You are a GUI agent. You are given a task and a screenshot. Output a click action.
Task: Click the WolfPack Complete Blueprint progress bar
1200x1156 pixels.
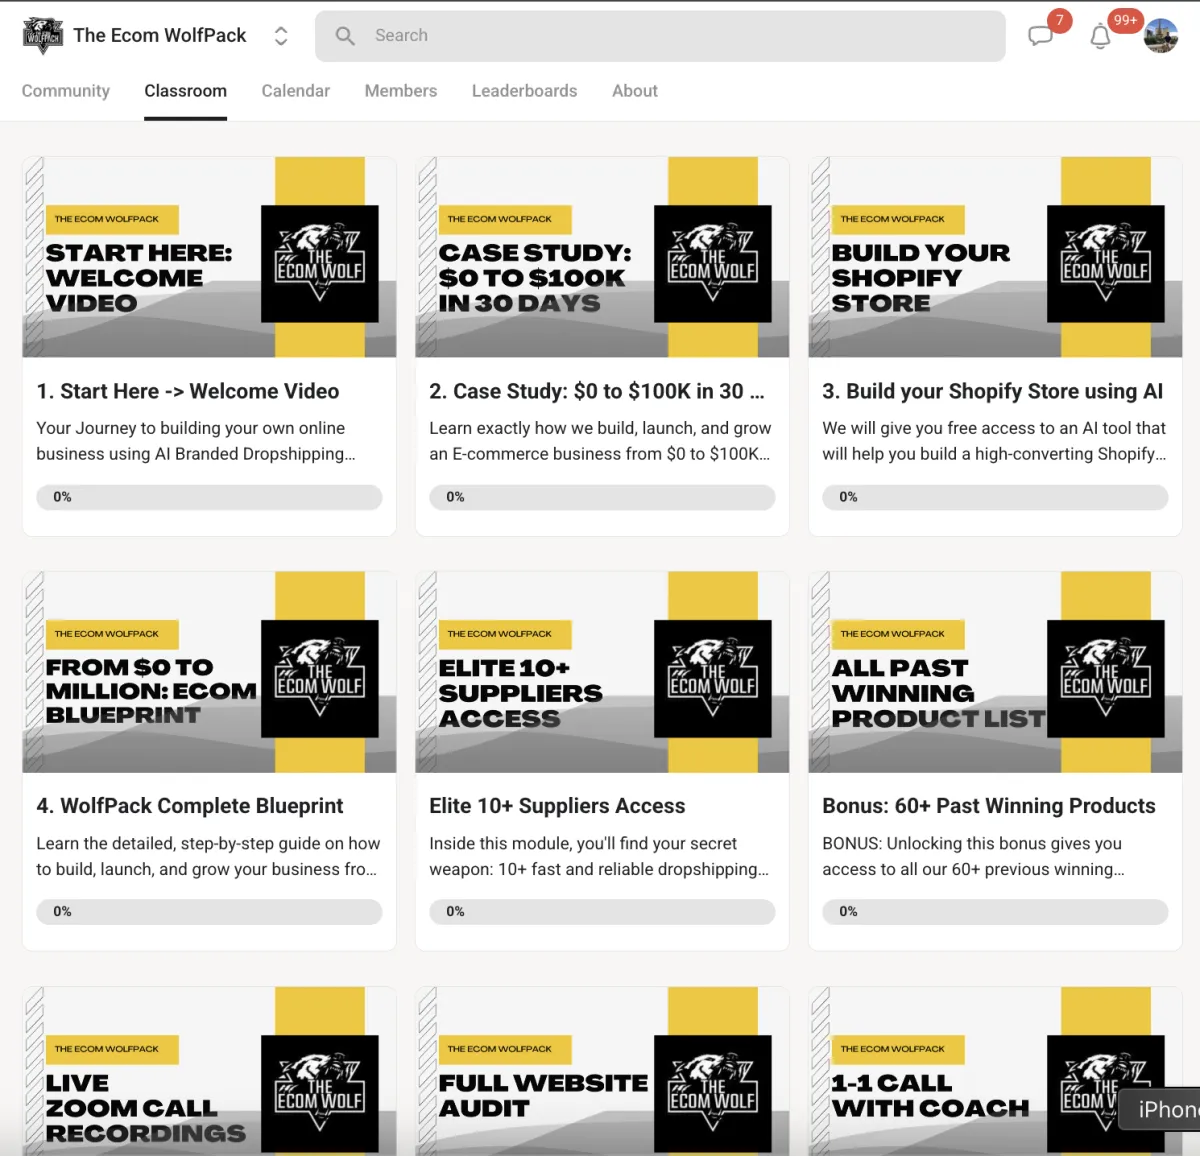[209, 912]
